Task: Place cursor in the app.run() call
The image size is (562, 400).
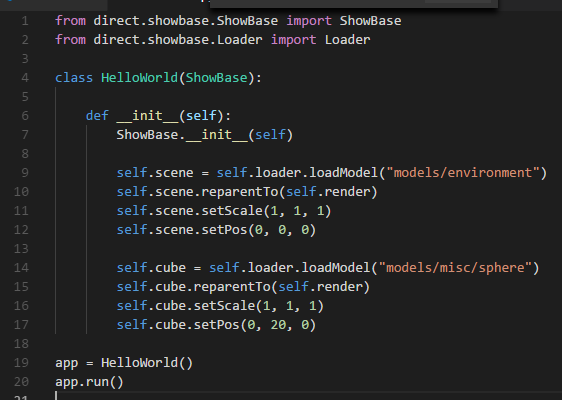Action: click(89, 382)
